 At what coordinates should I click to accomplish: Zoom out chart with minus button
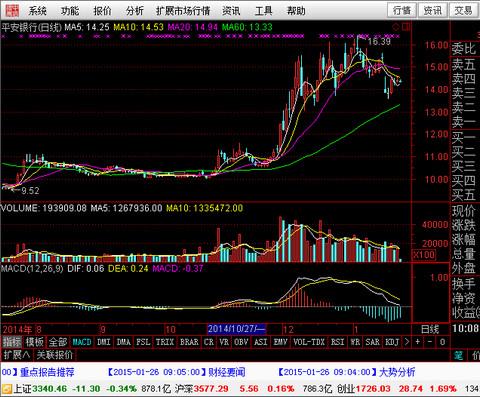click(430, 342)
